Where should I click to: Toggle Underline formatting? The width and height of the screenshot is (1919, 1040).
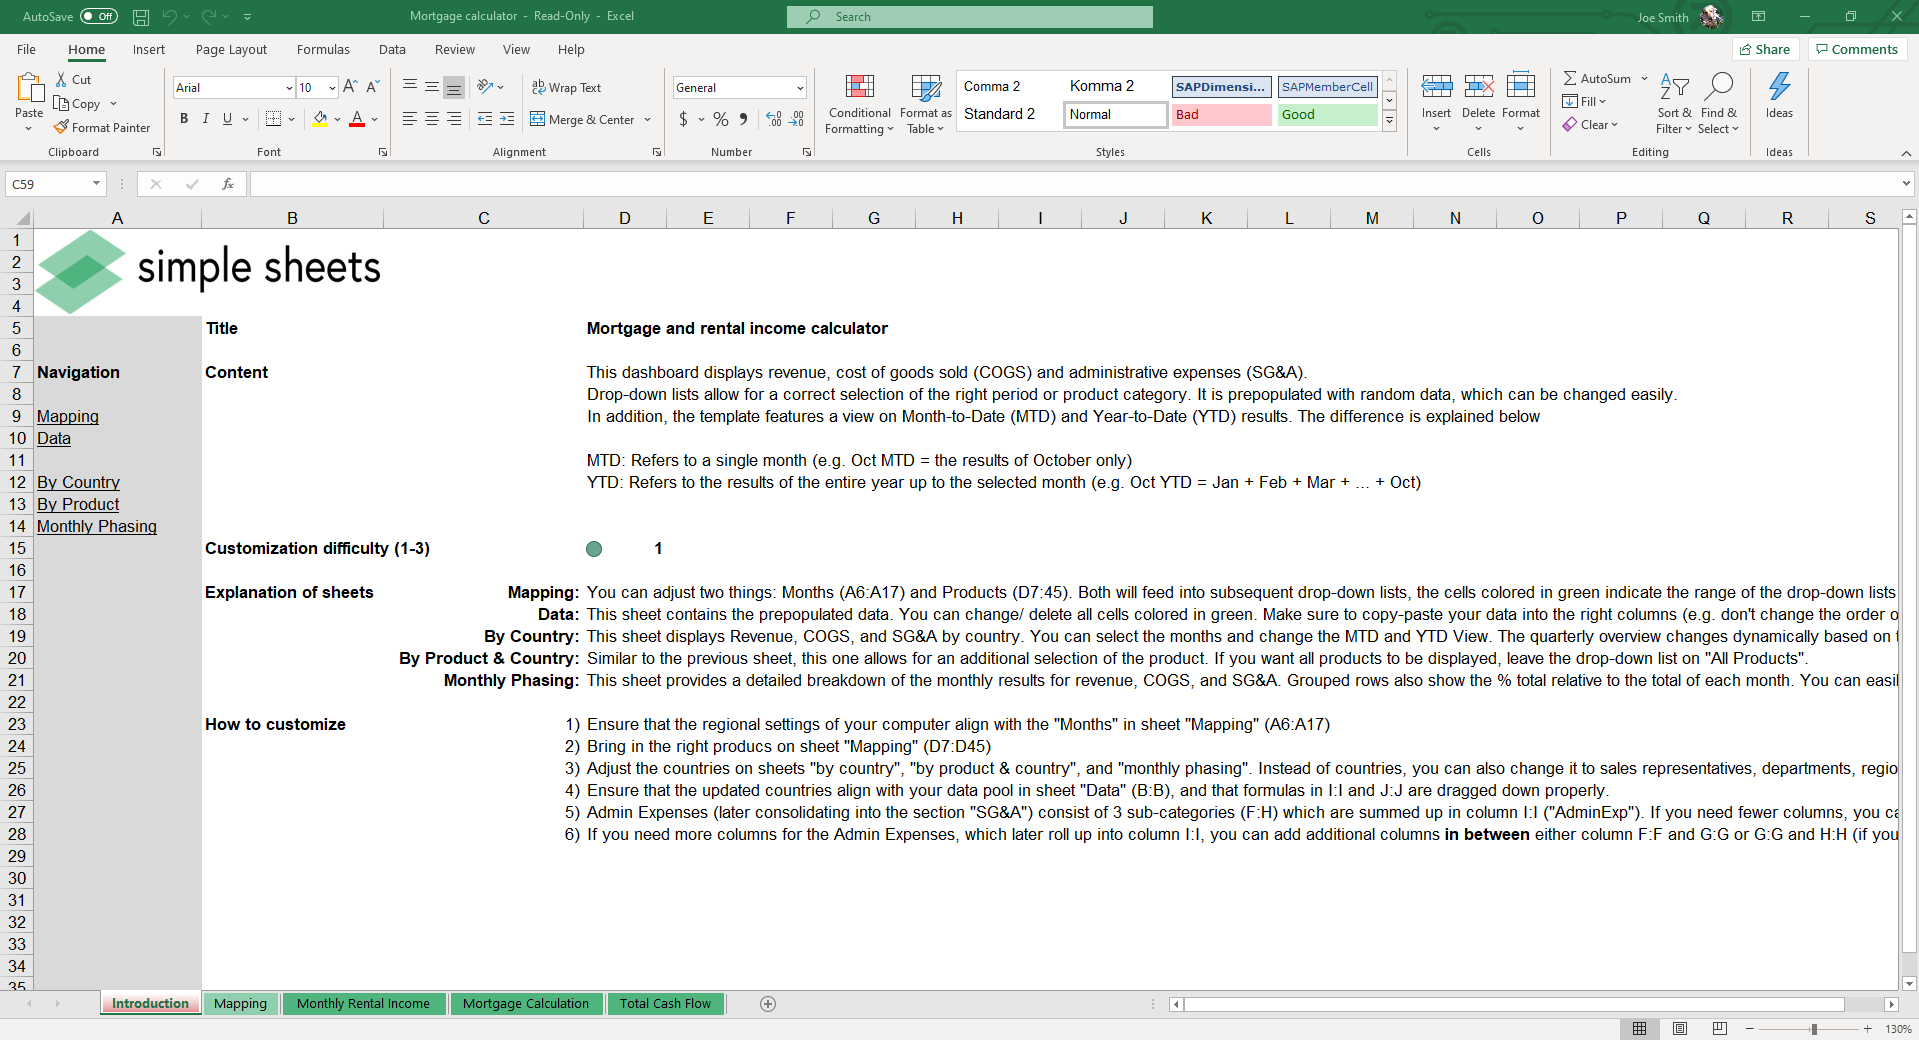pos(228,119)
